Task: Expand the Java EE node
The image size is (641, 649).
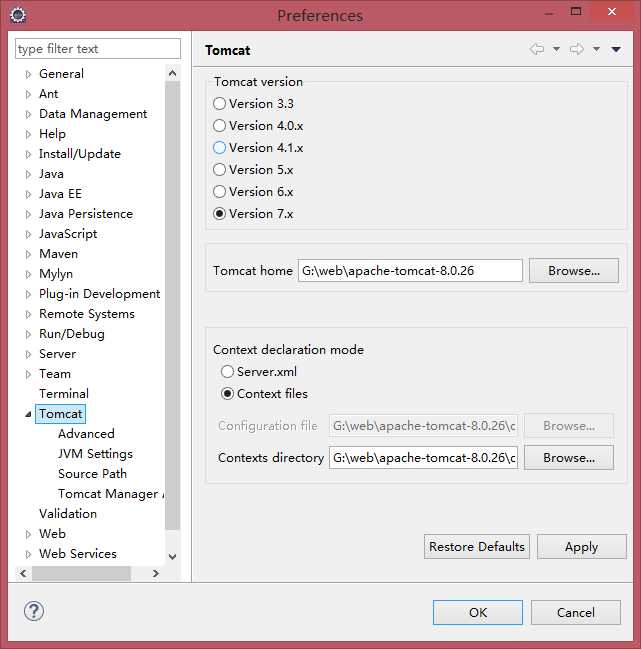Action: click(28, 194)
